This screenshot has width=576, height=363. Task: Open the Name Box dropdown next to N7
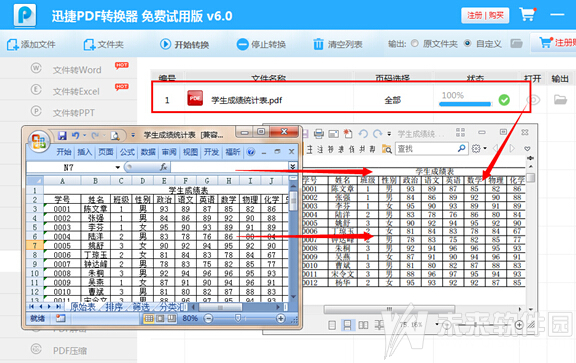click(118, 168)
